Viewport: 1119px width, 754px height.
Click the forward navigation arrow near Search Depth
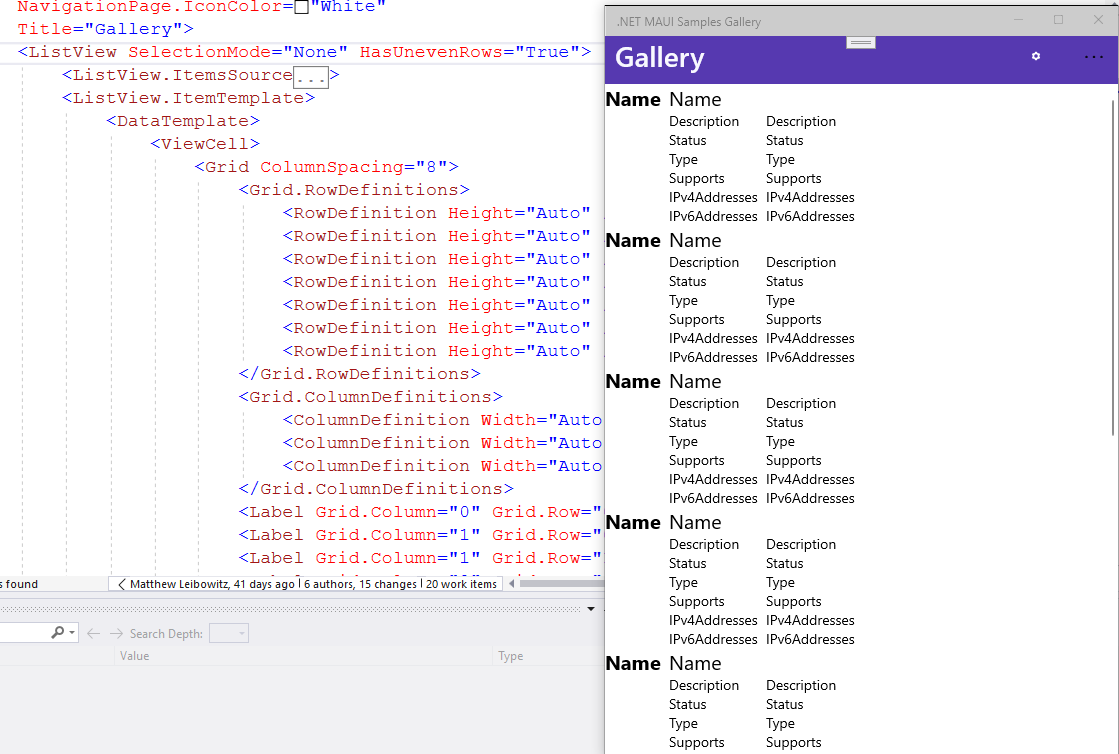click(x=115, y=632)
